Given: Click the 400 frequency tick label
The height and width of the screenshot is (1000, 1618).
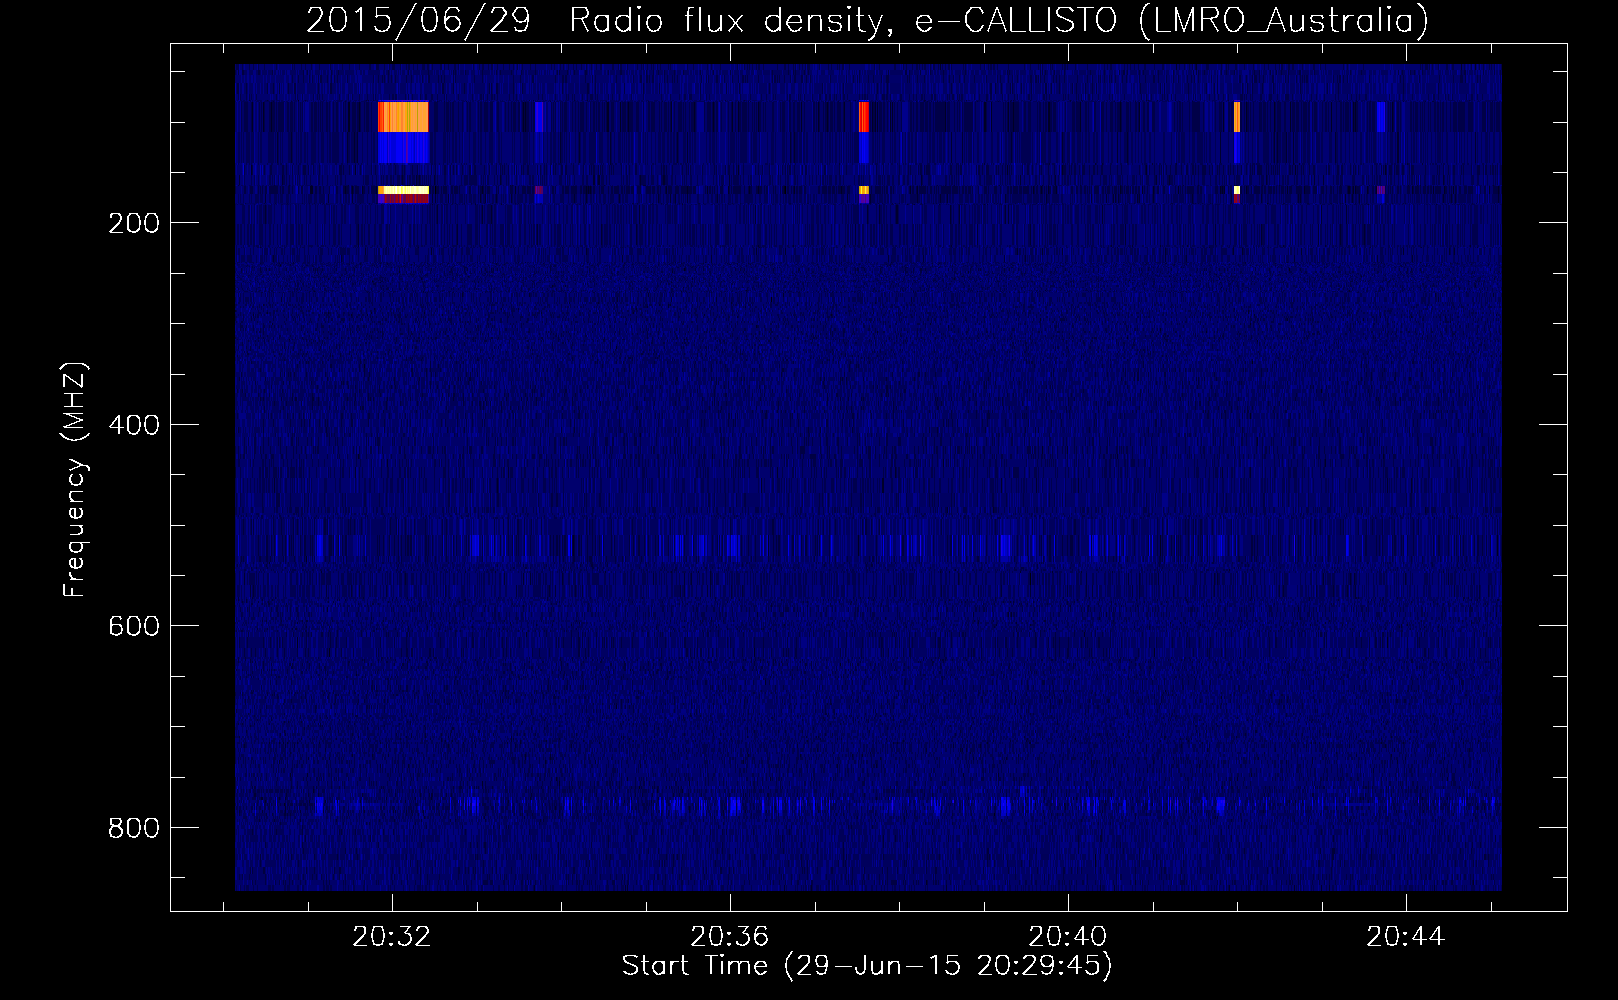Looking at the screenshot, I should [x=134, y=425].
